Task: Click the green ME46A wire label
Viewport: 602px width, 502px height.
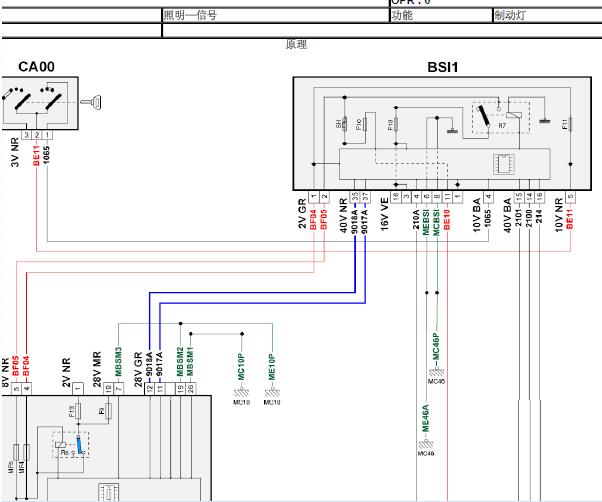Action: tap(426, 418)
